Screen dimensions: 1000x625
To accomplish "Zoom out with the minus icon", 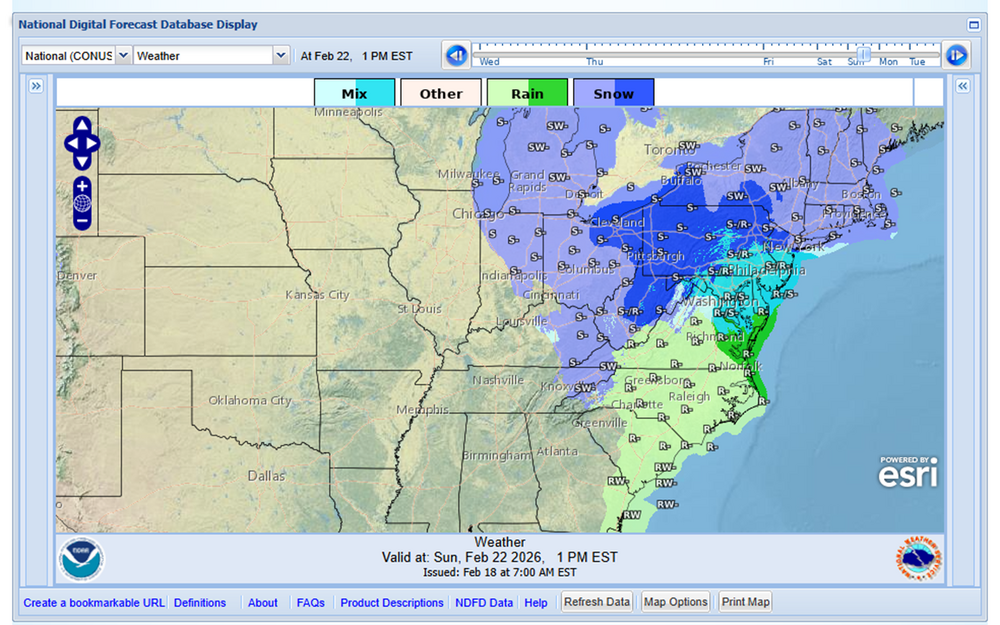I will (82, 220).
